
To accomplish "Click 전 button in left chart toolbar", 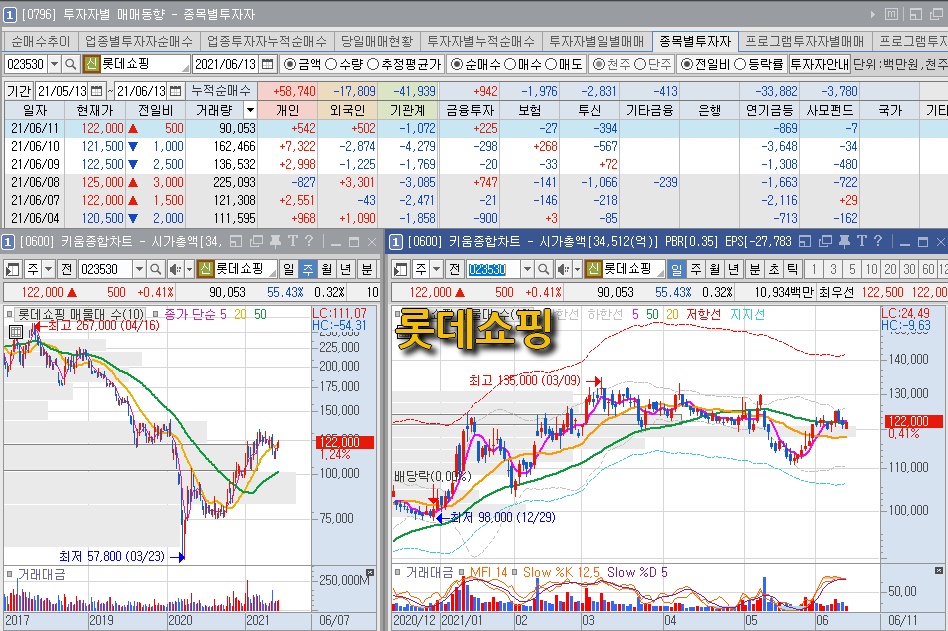I will point(67,269).
